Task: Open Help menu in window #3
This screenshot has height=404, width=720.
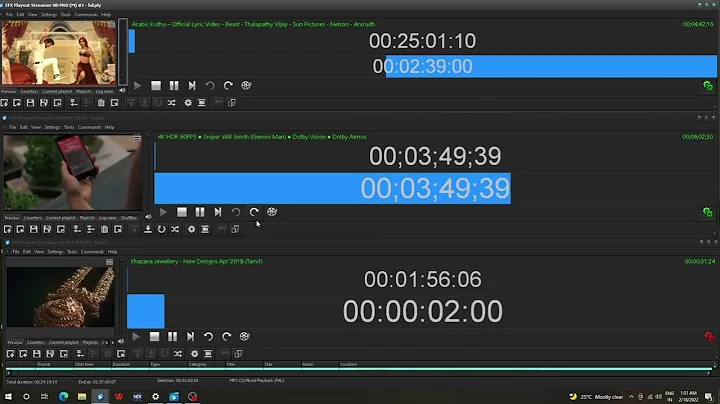Action: (x=112, y=252)
